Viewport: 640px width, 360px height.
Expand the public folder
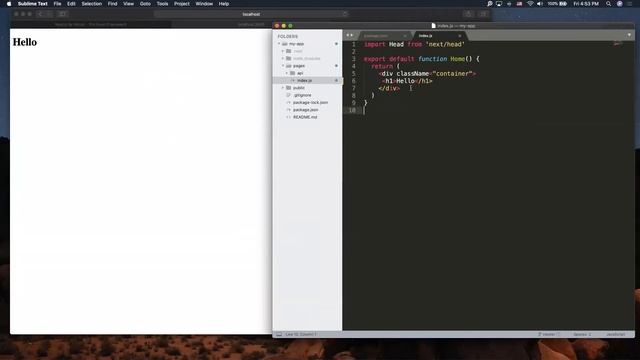click(283, 88)
